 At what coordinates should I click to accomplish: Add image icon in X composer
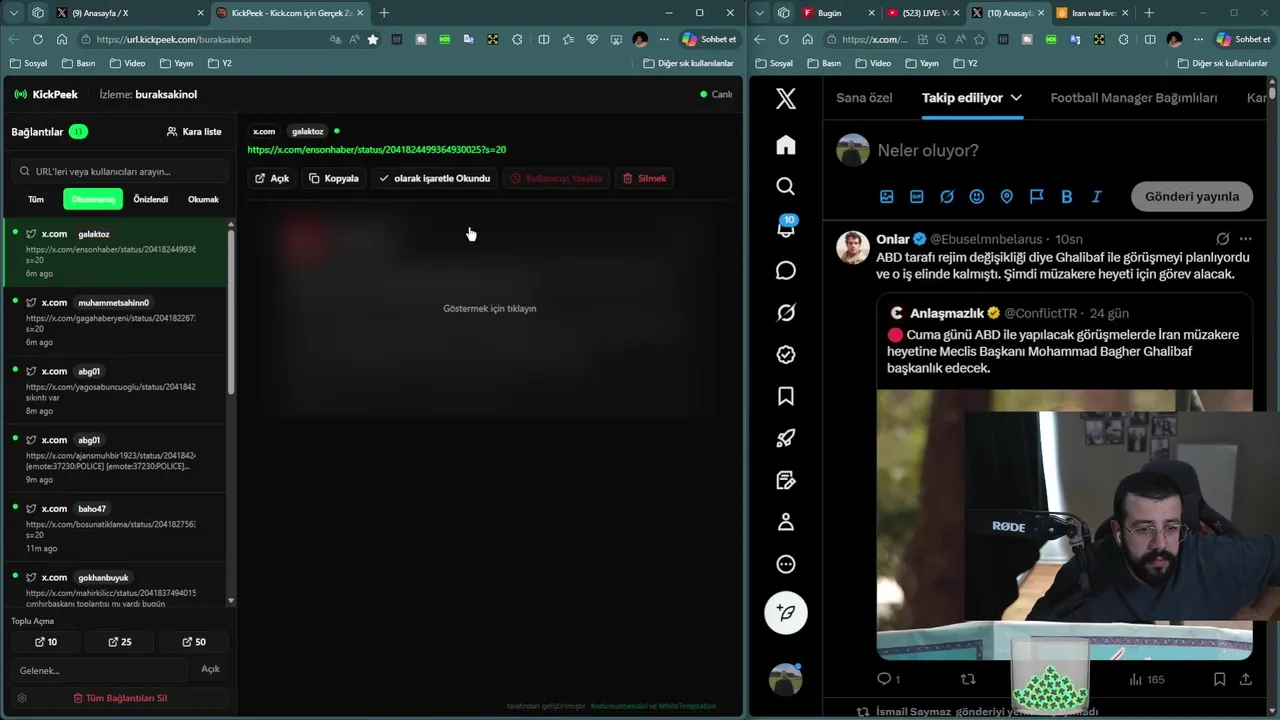[887, 196]
